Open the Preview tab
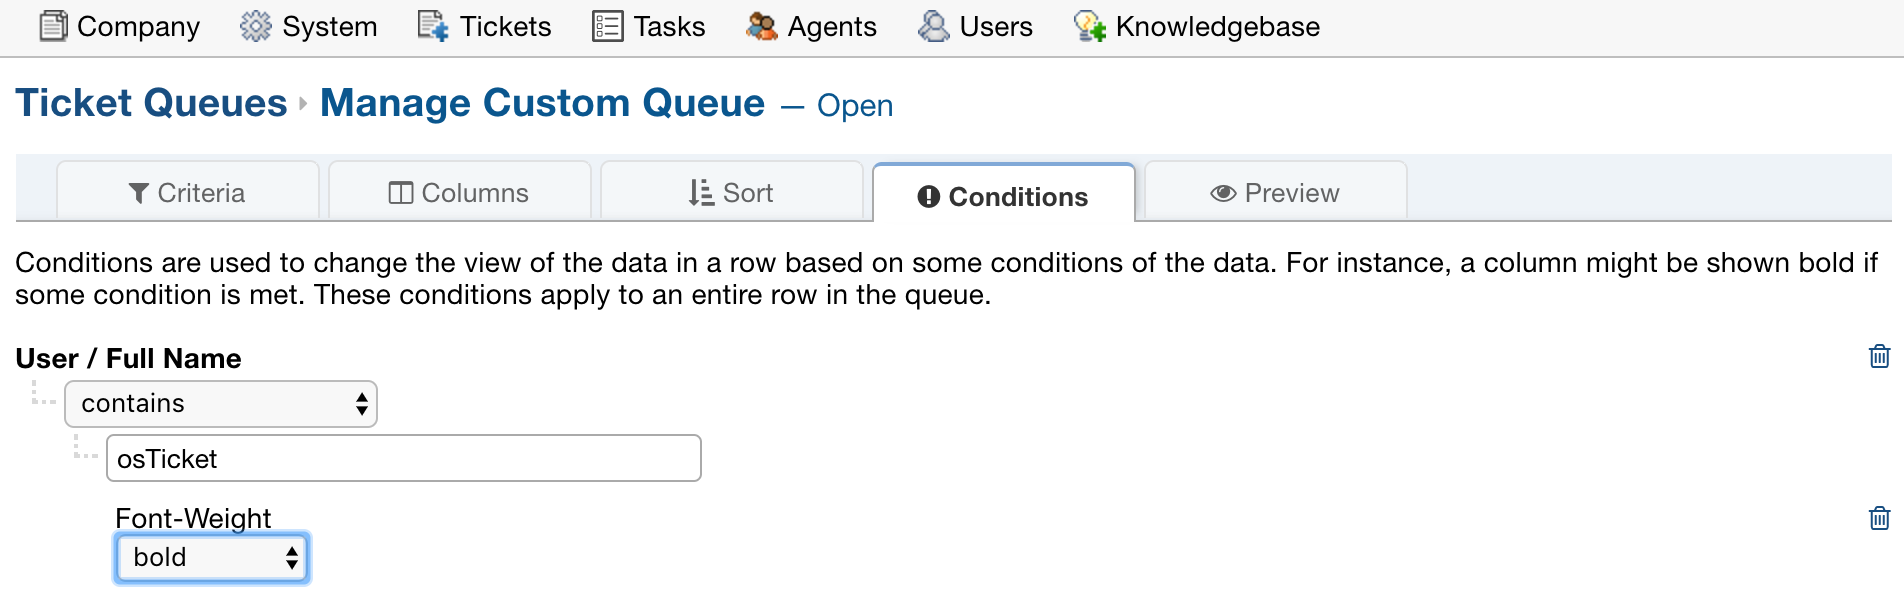 click(x=1275, y=192)
